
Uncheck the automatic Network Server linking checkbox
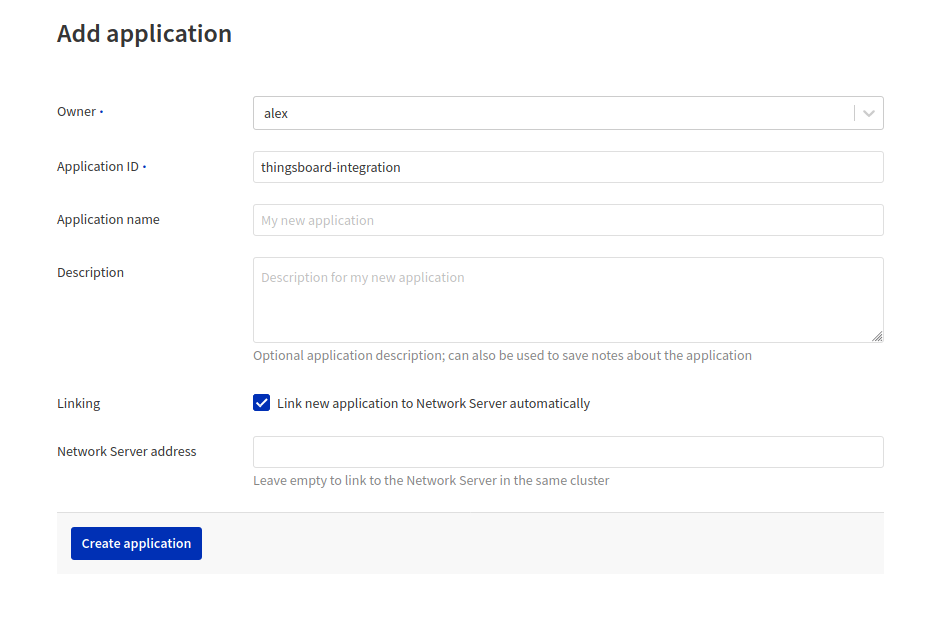262,403
